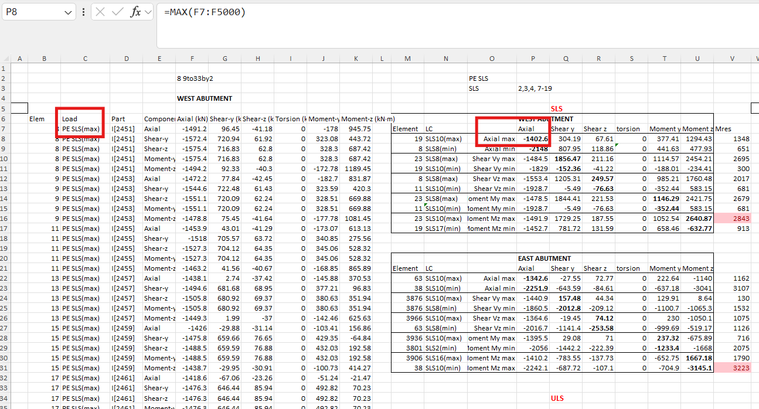Click the Elem header cell
The width and height of the screenshot is (759, 409).
[37, 119]
